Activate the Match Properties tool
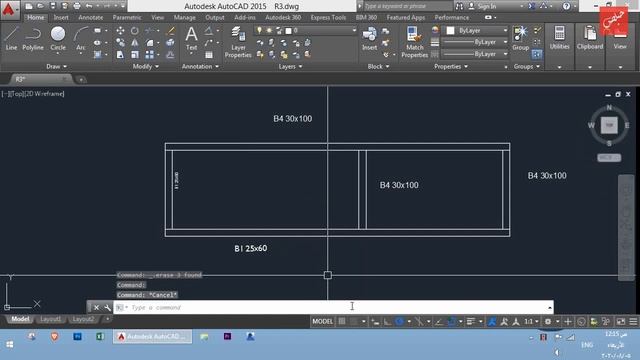The width and height of the screenshot is (640, 360). (x=414, y=42)
